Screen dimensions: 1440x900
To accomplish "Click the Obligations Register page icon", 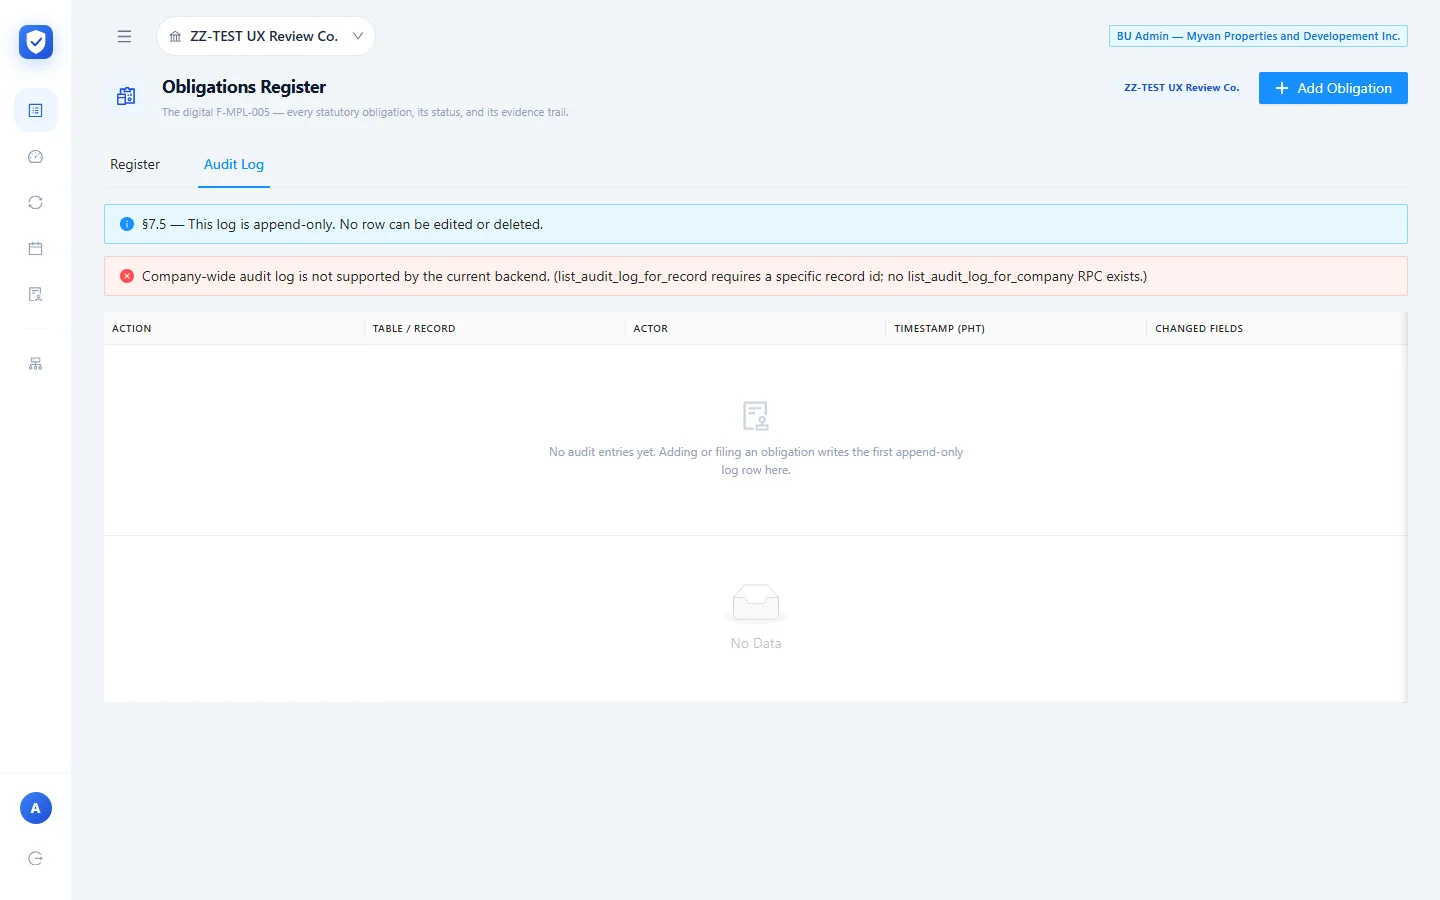I will point(126,96).
